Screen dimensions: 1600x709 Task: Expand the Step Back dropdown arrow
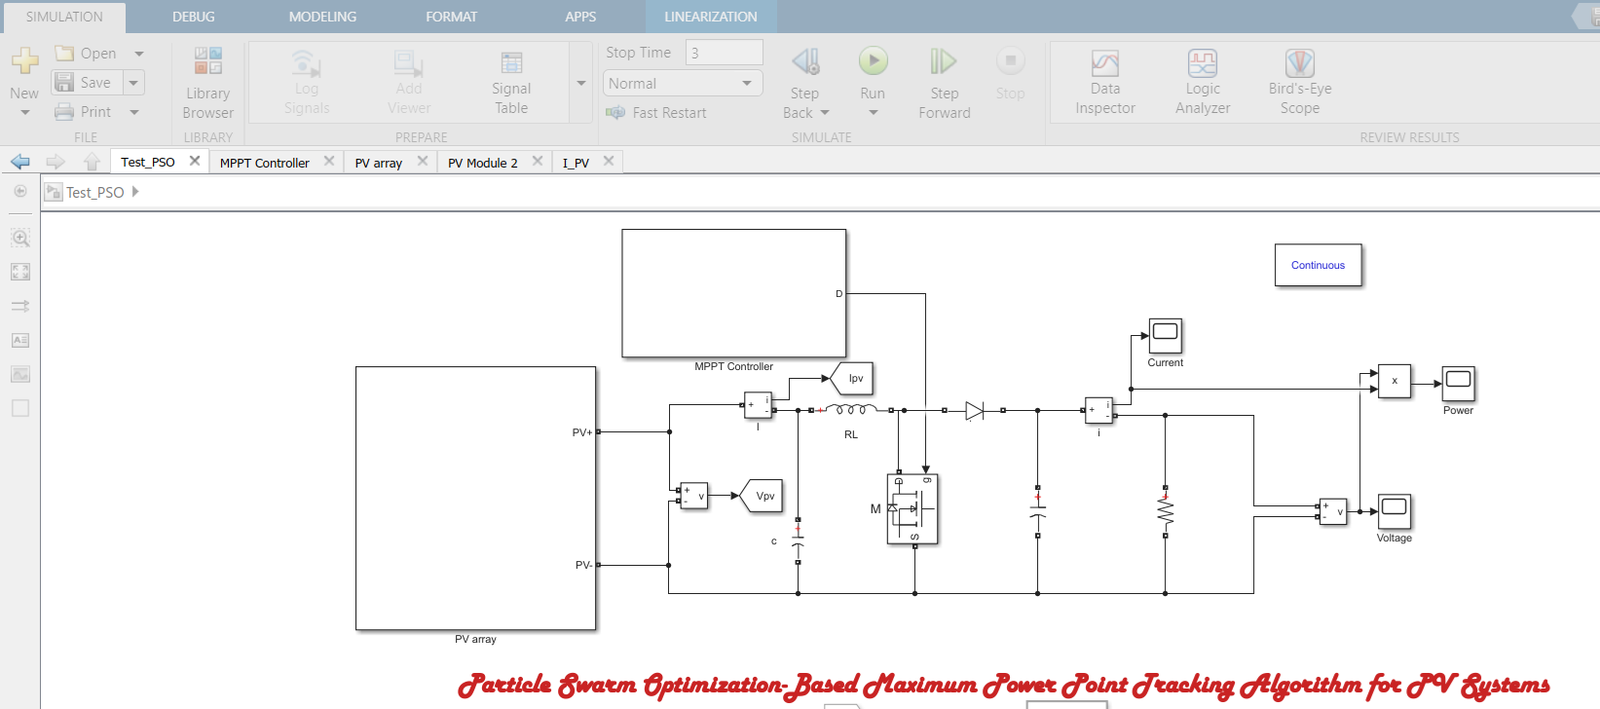pyautogui.click(x=825, y=113)
